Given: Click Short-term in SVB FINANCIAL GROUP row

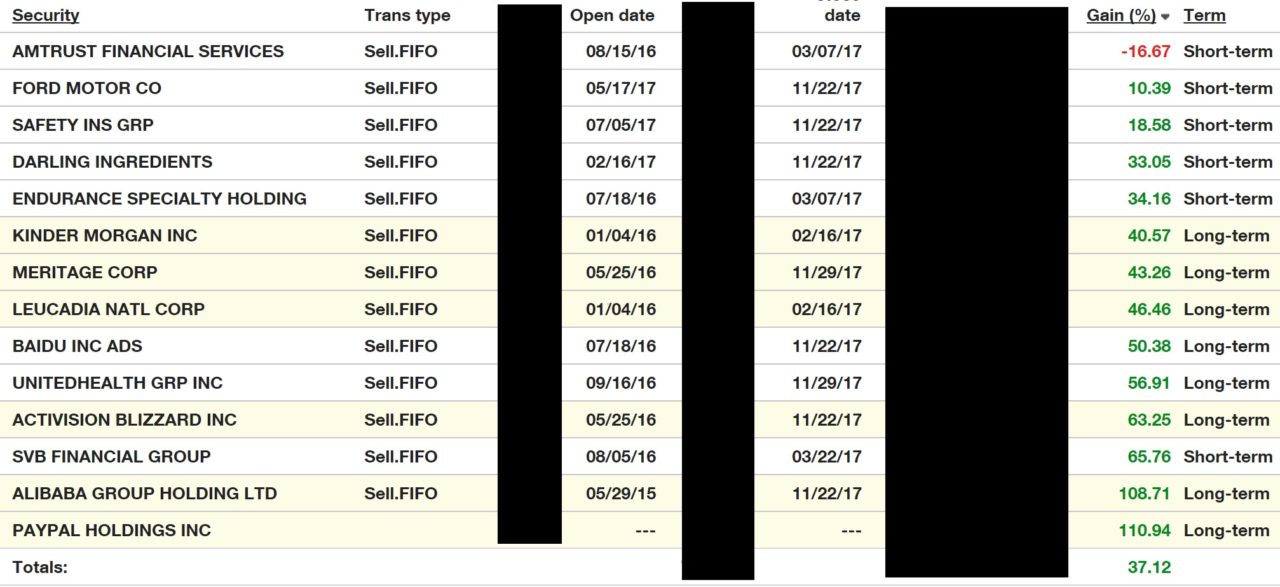Looking at the screenshot, I should [x=1227, y=457].
